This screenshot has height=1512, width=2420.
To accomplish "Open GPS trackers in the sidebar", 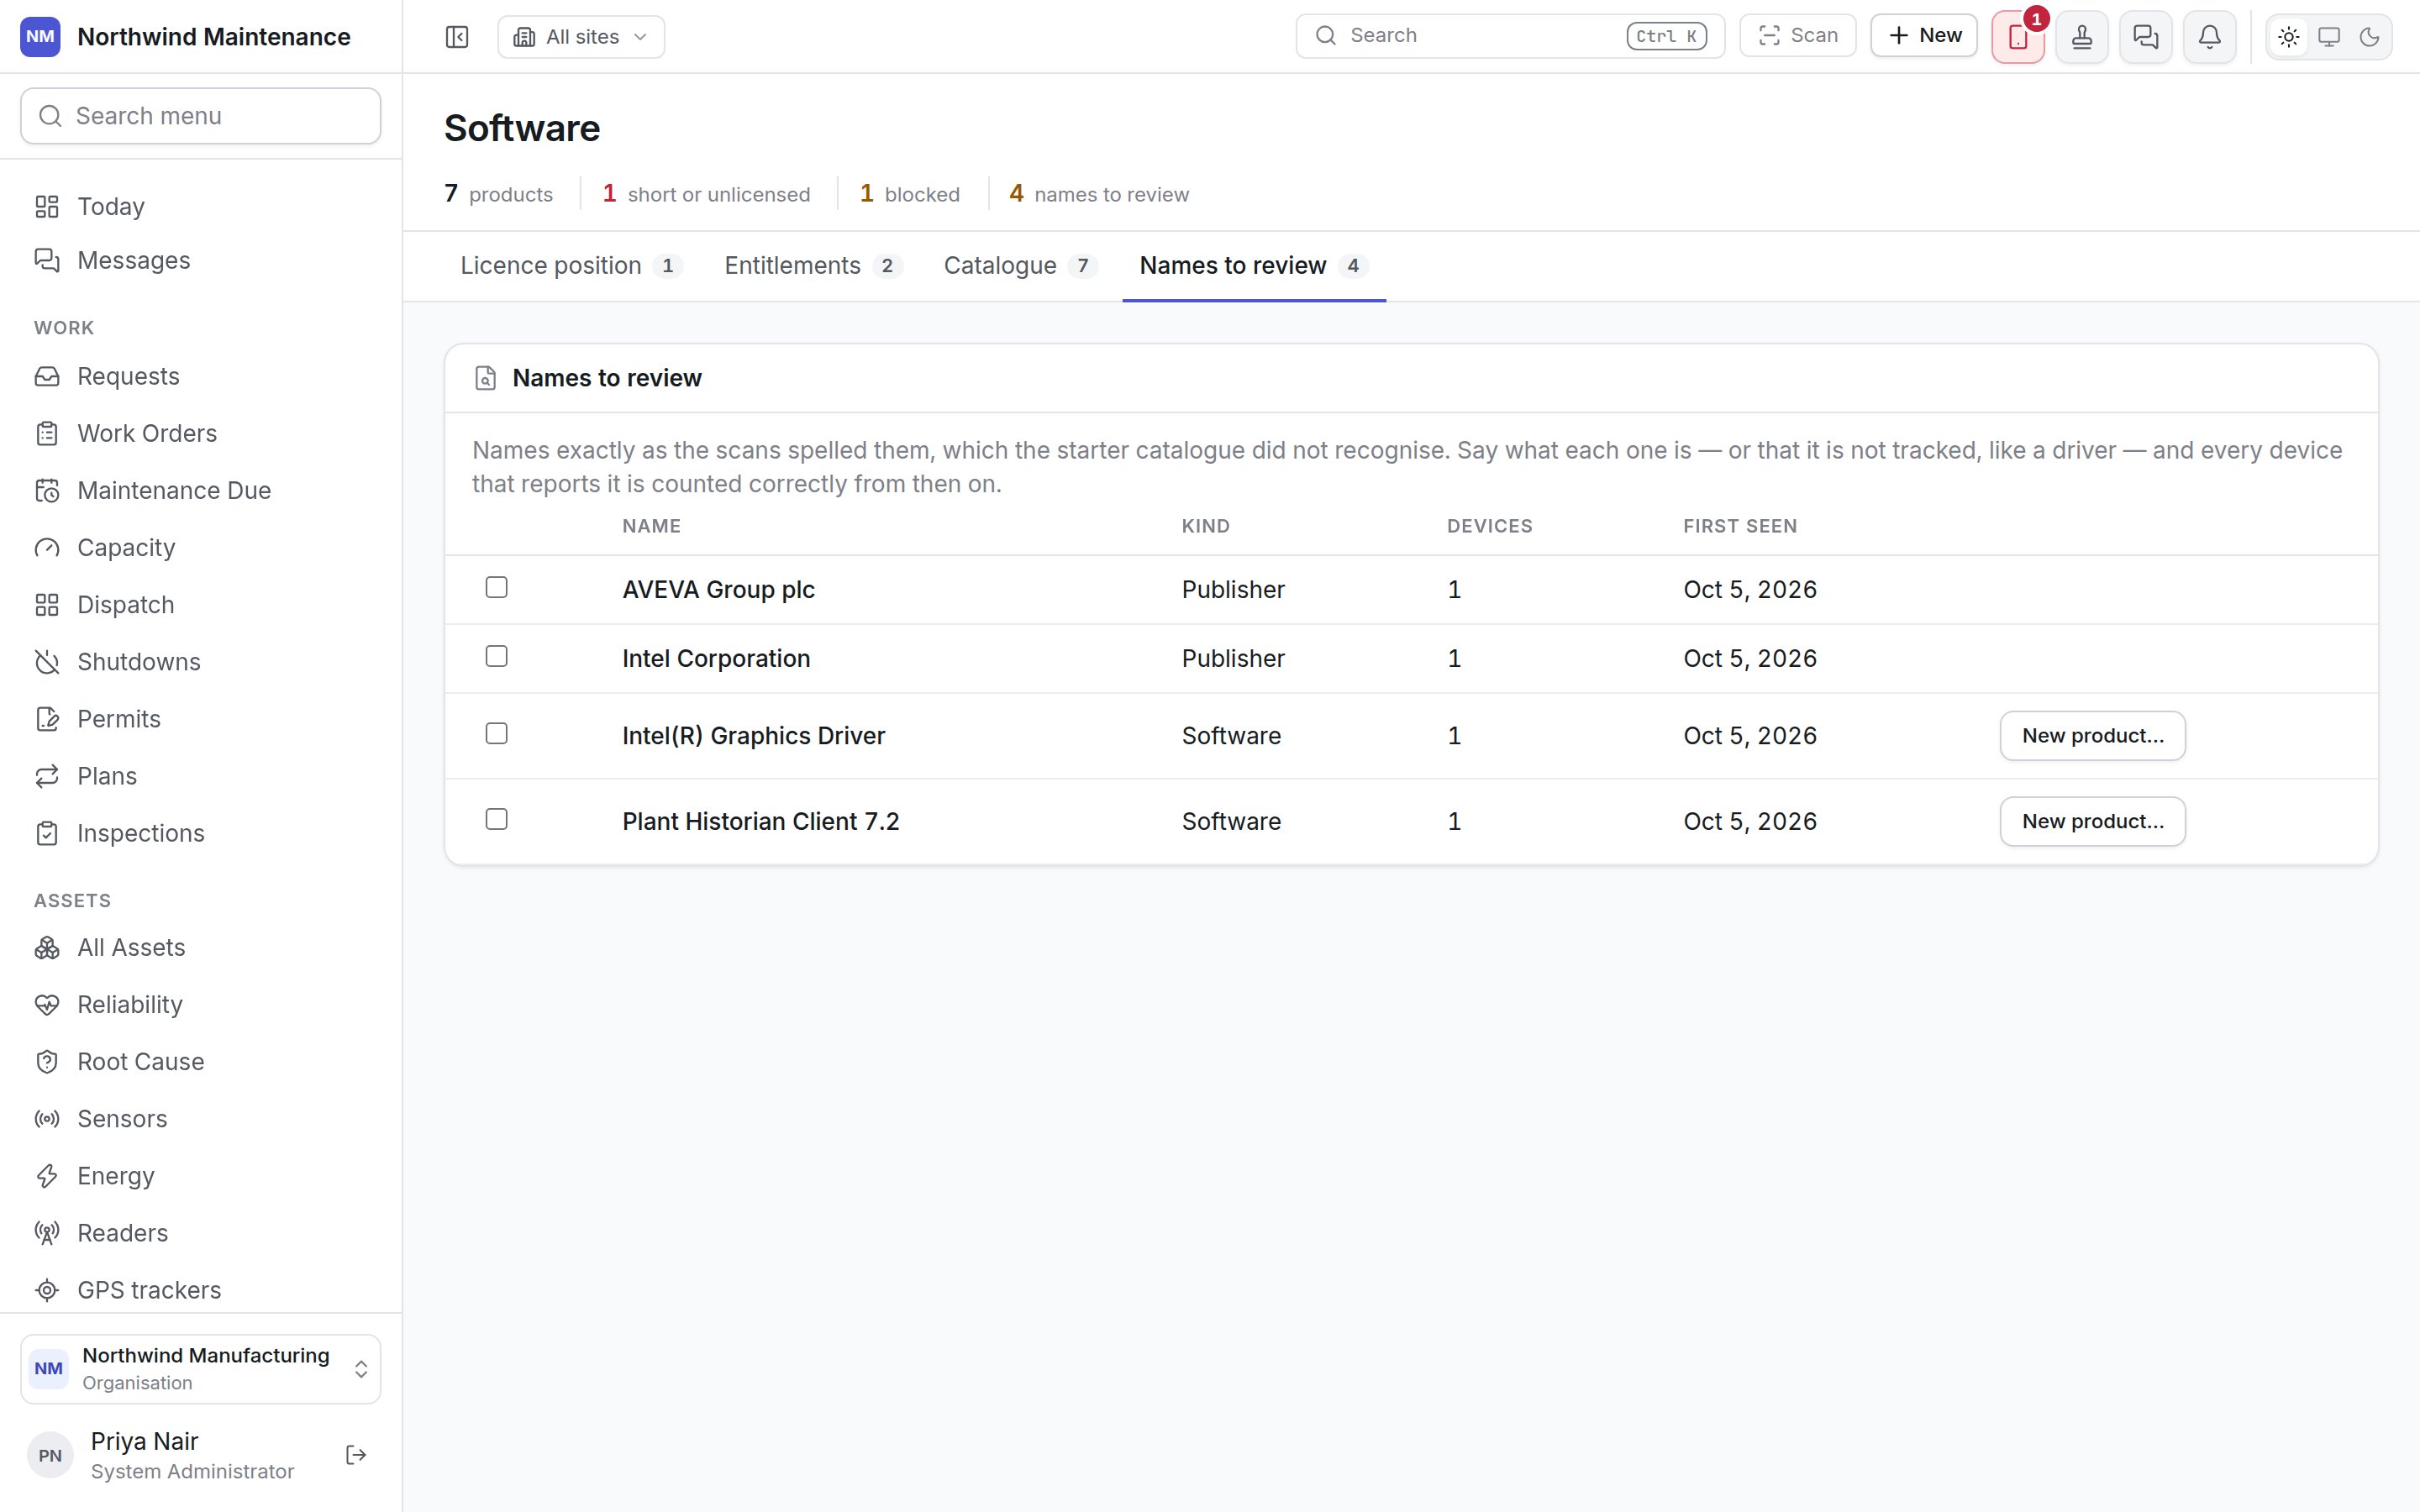I will pos(200,1290).
